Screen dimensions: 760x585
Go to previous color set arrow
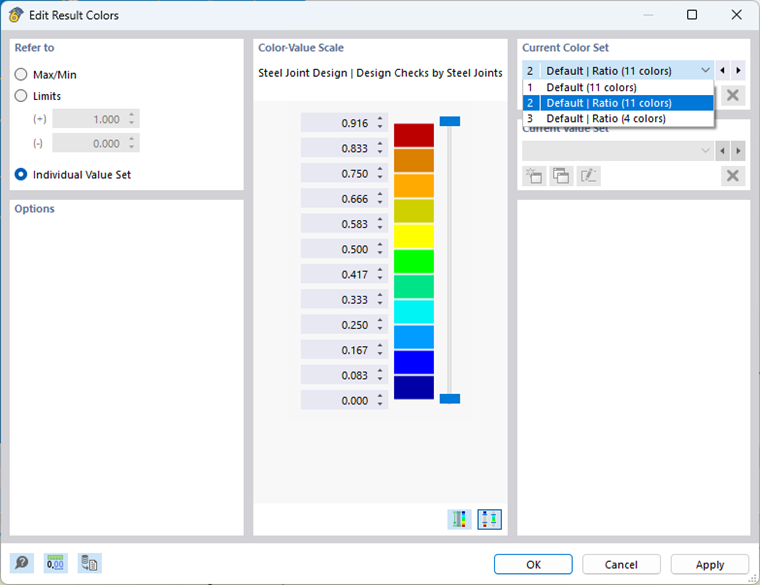coord(722,71)
